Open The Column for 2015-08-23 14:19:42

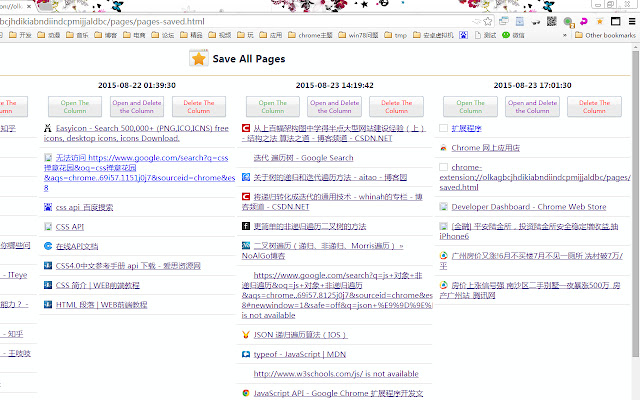pos(273,107)
